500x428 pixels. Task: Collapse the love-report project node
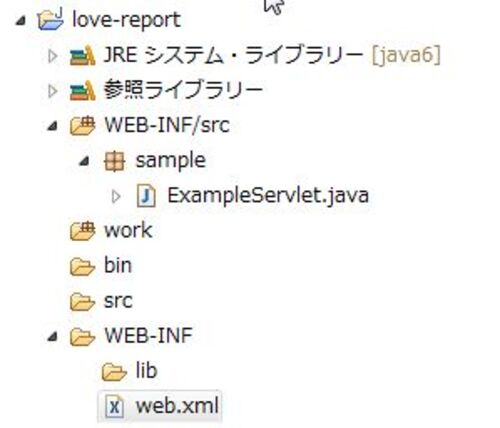21,21
